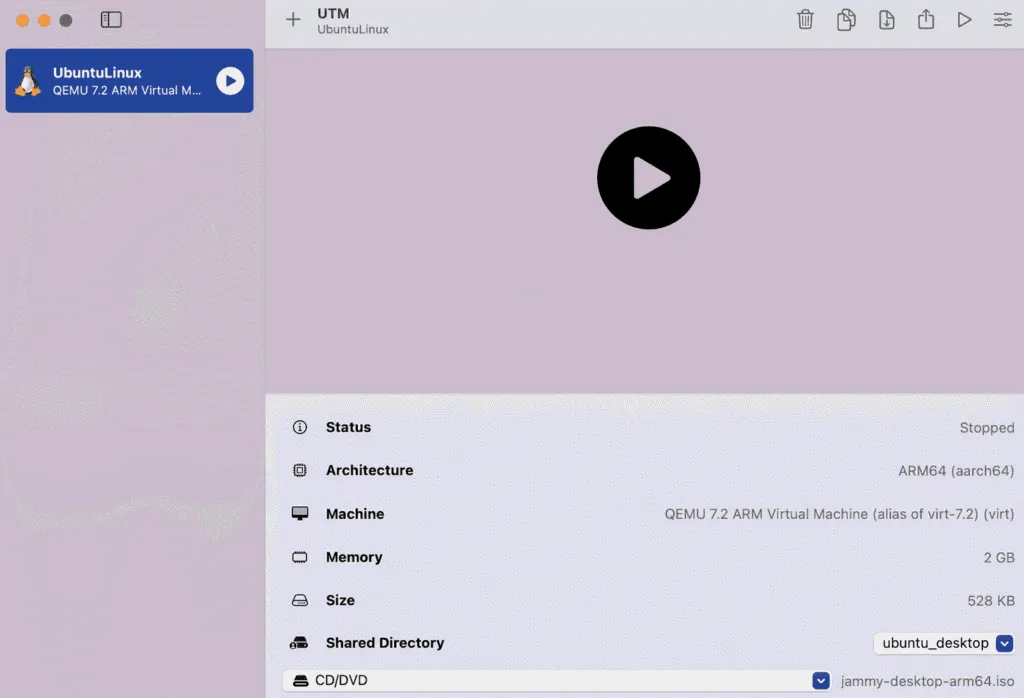The width and height of the screenshot is (1024, 698).
Task: Click the move VM icon in the toolbar
Action: (x=886, y=20)
